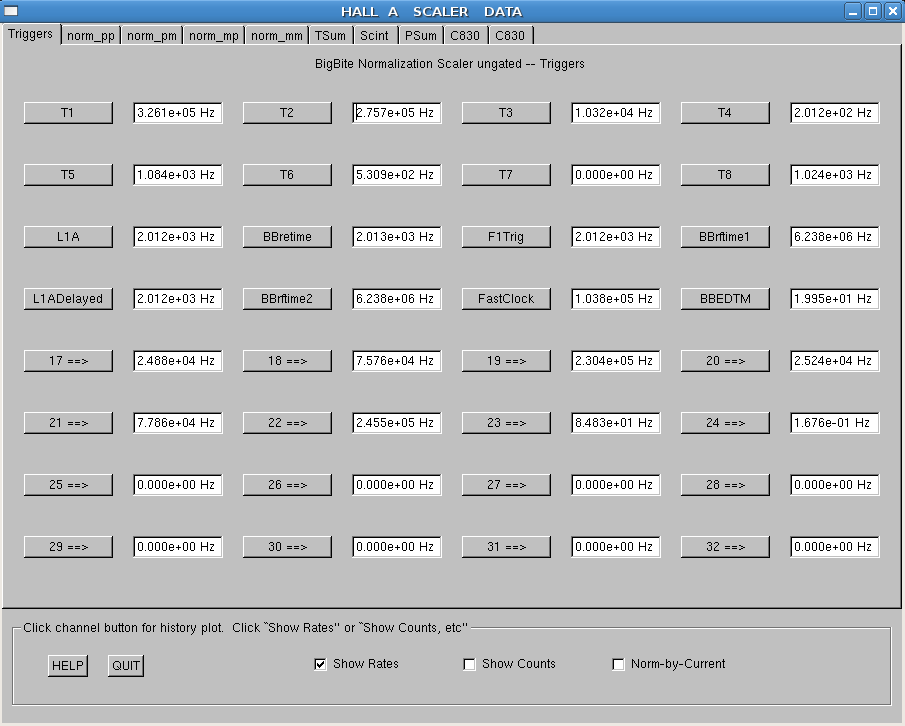Open the window menu icon in title bar
The image size is (905, 726).
click(11, 11)
